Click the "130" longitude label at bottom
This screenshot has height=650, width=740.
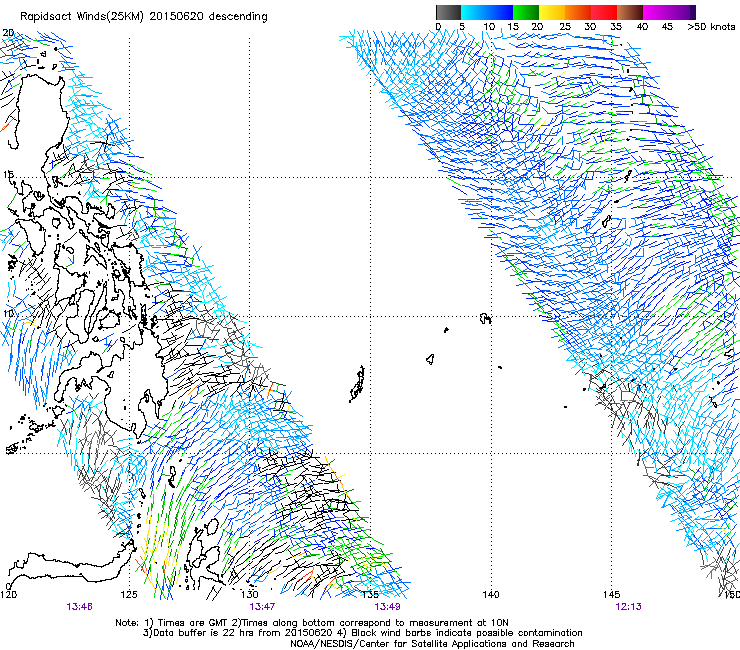250,594
